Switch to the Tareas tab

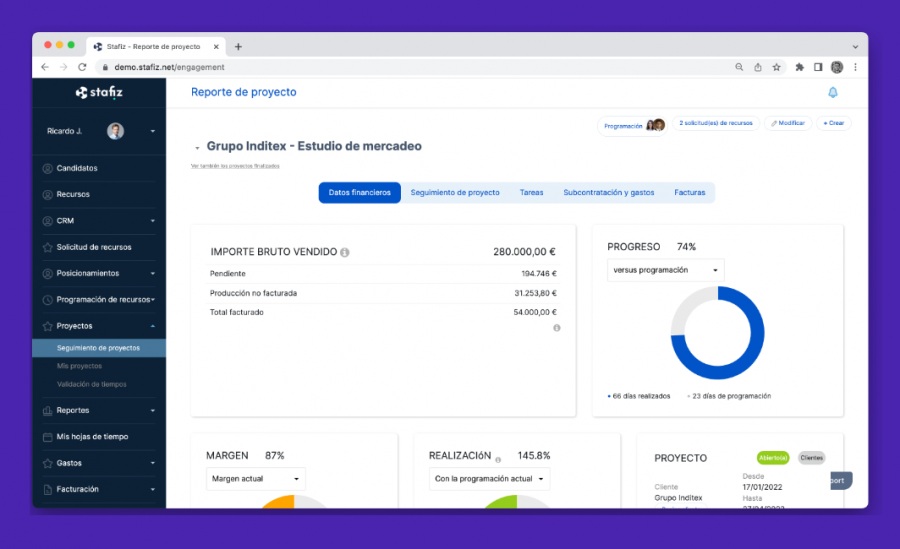532,192
